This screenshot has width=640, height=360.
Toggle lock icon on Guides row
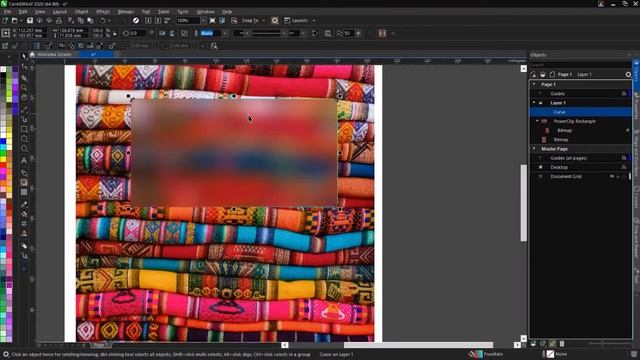coord(624,93)
